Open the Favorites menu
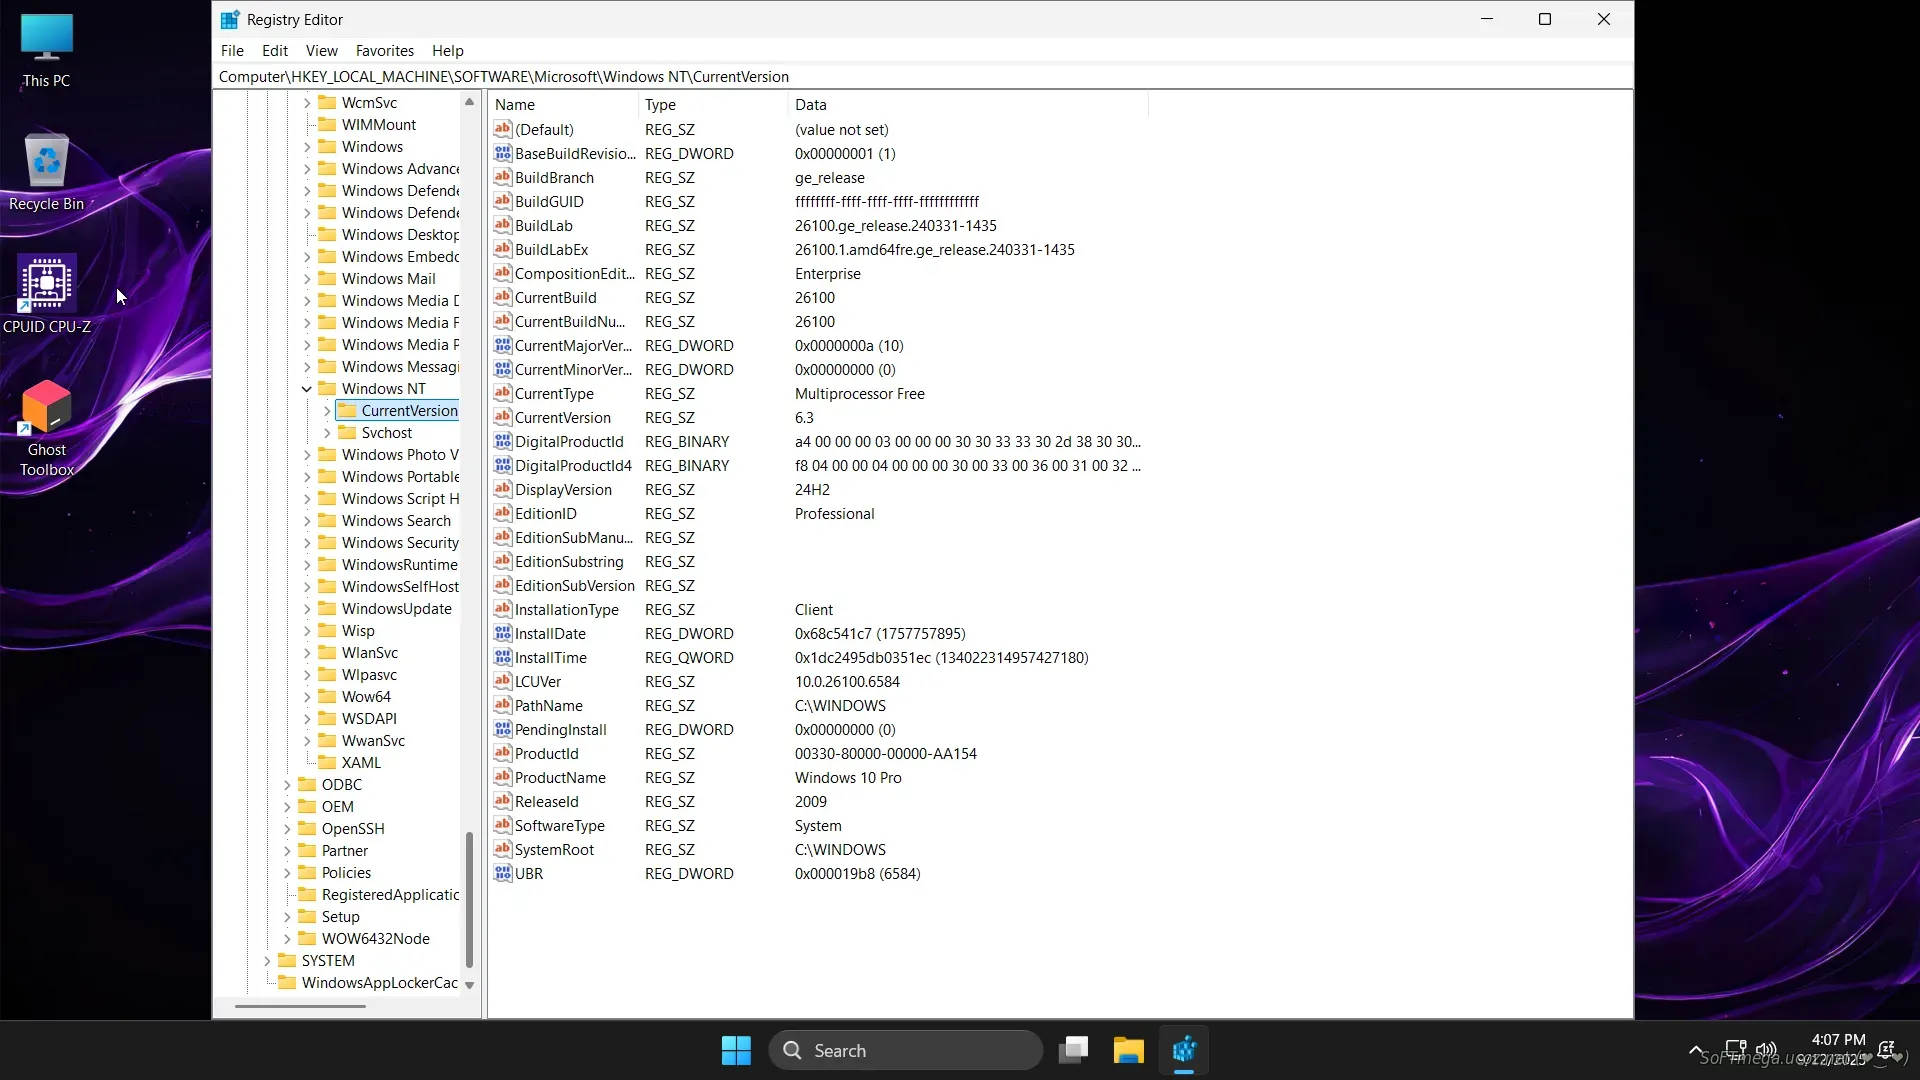Viewport: 1920px width, 1080px height. (384, 50)
